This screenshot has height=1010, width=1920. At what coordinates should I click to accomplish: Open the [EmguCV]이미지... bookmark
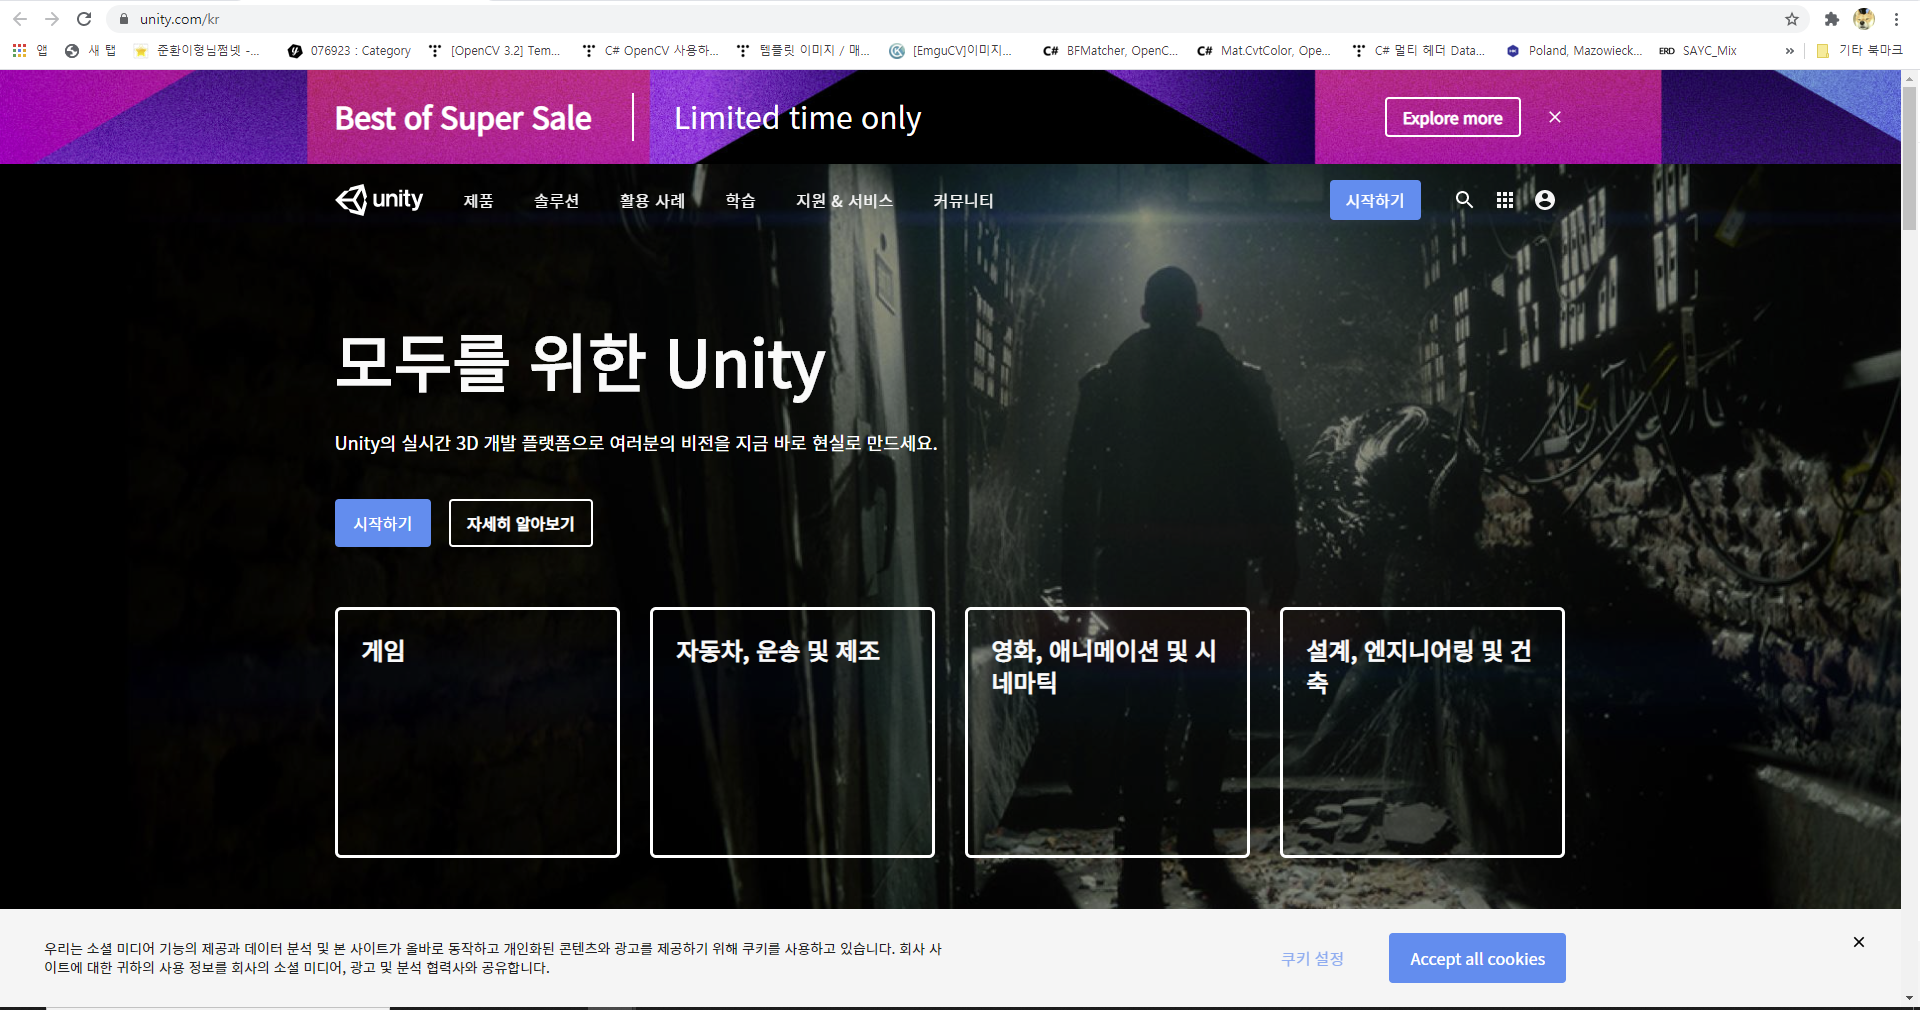click(951, 50)
